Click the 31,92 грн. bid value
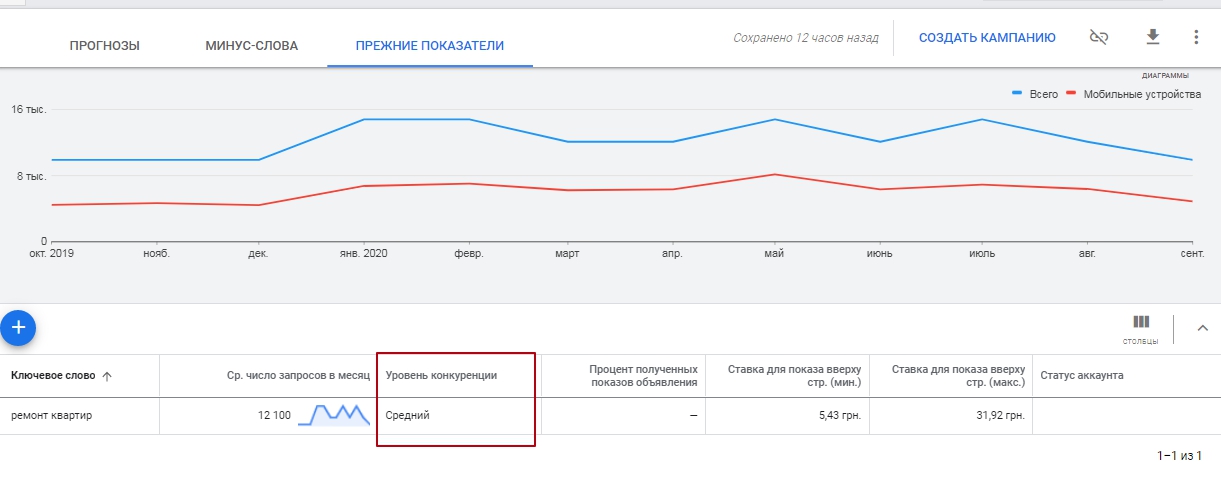The image size is (1221, 477). 1000,415
